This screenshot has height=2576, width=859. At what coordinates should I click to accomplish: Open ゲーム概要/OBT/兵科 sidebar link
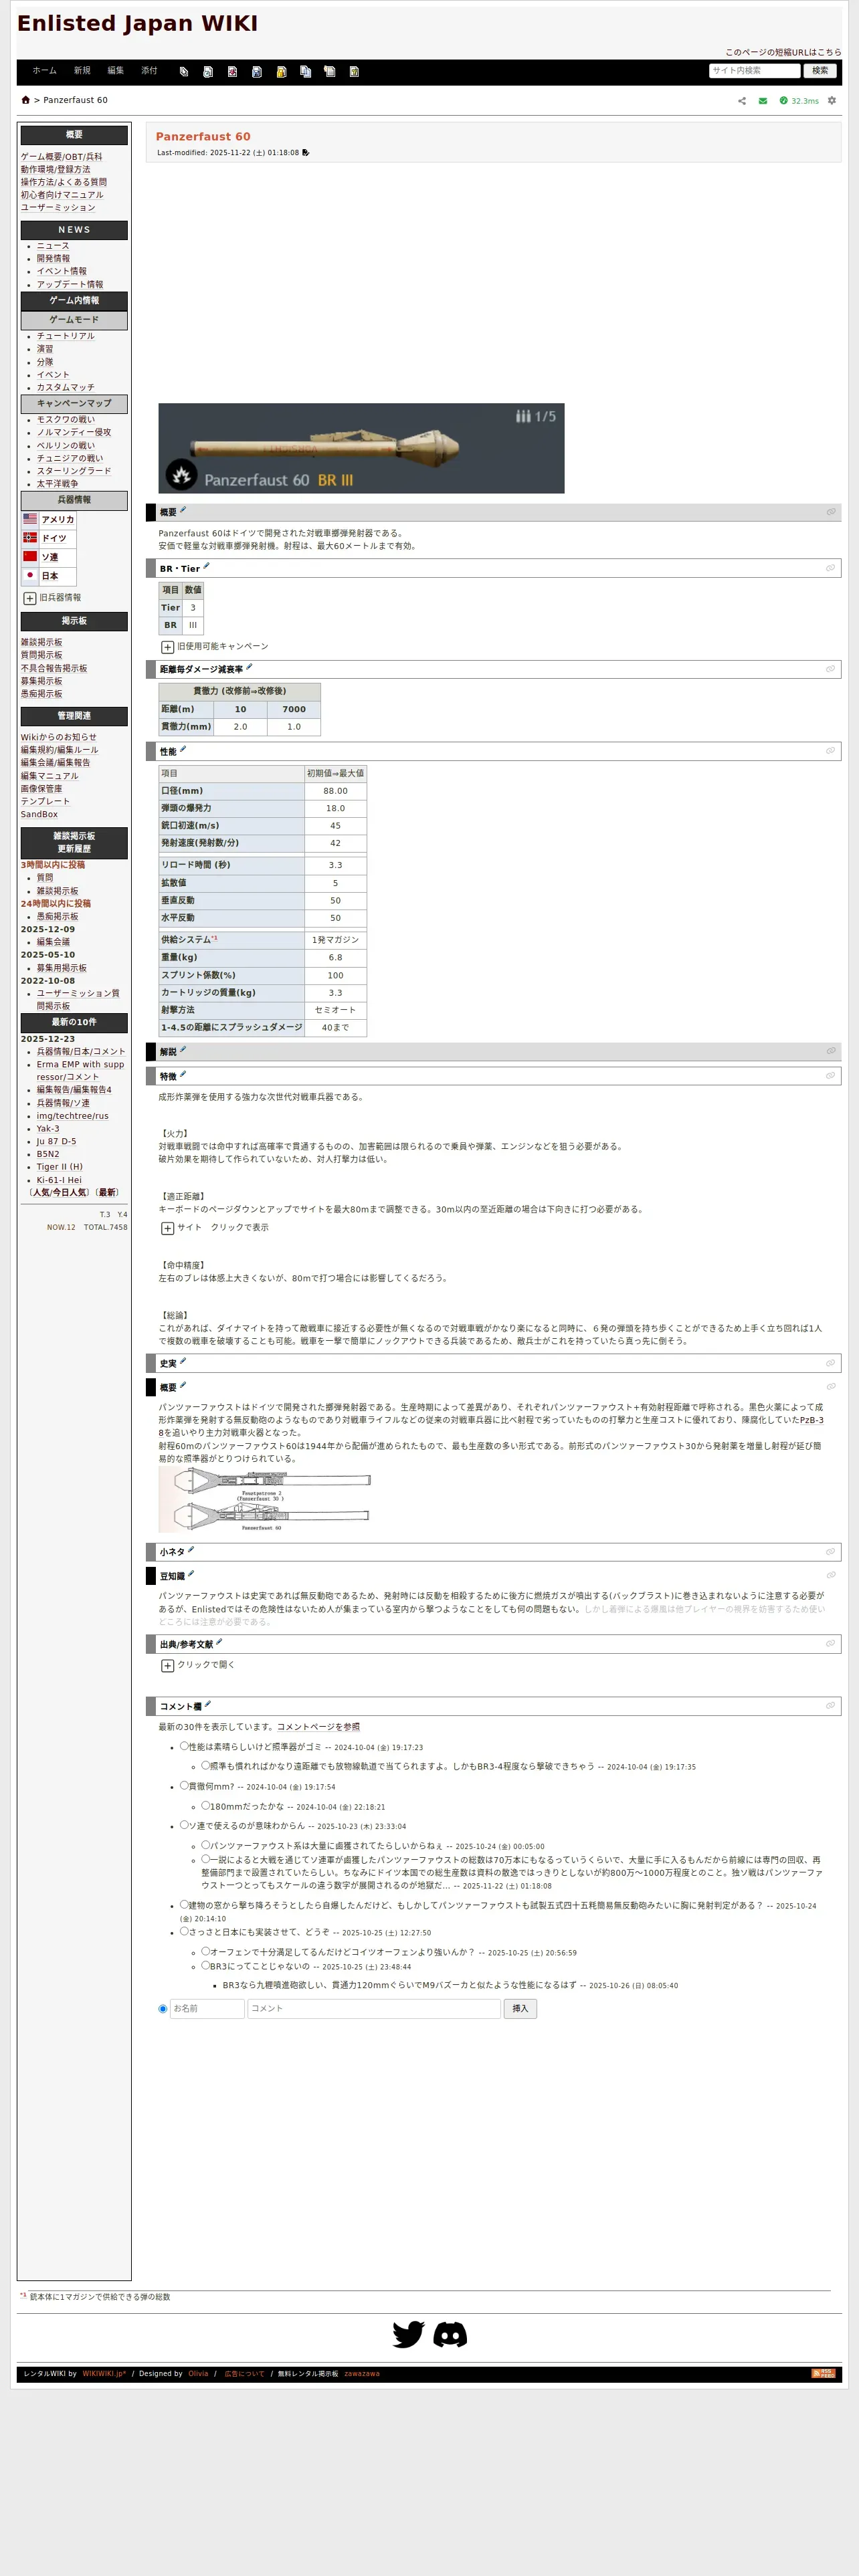(61, 157)
